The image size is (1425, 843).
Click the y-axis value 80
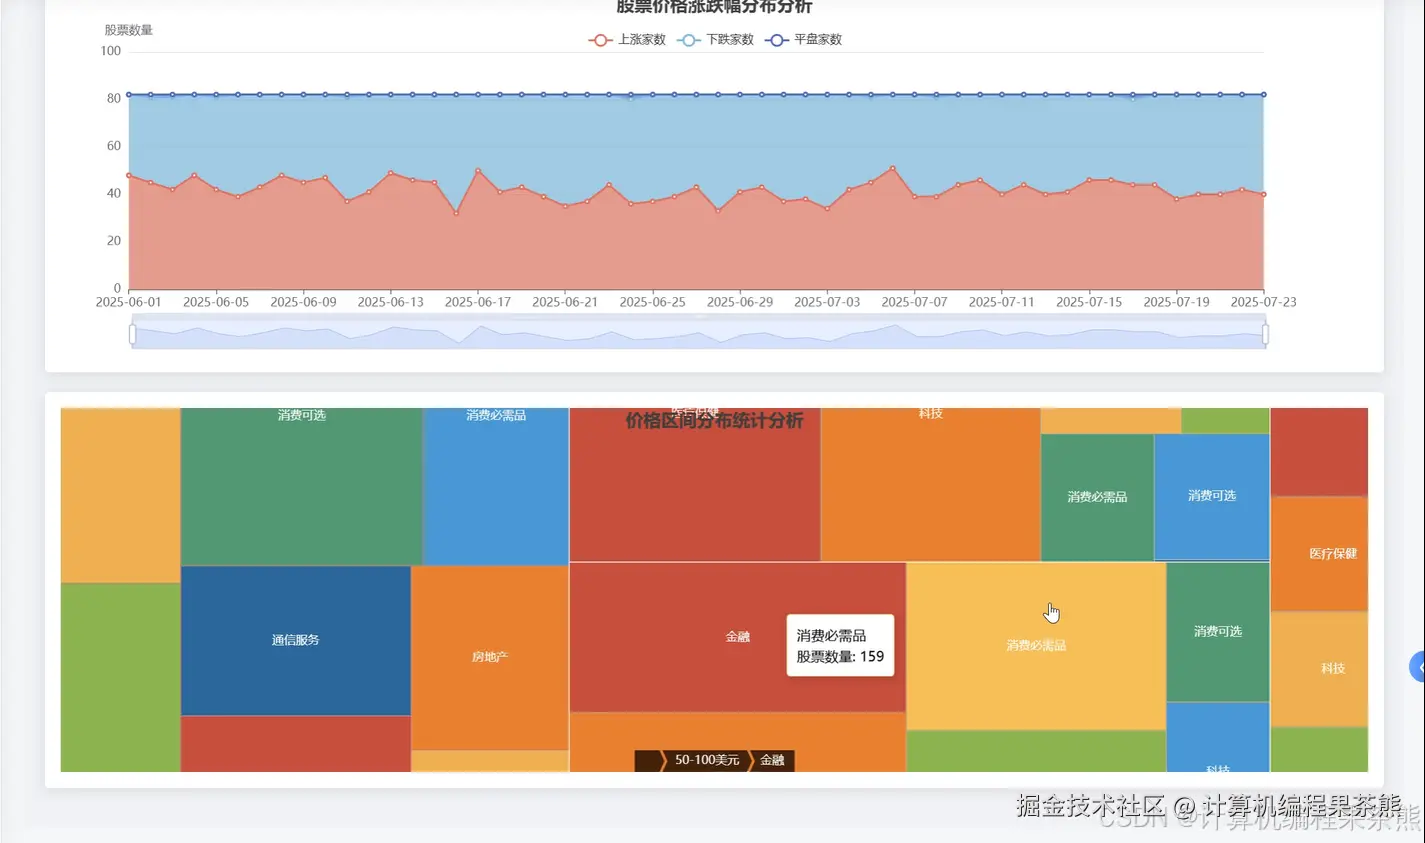tap(114, 98)
